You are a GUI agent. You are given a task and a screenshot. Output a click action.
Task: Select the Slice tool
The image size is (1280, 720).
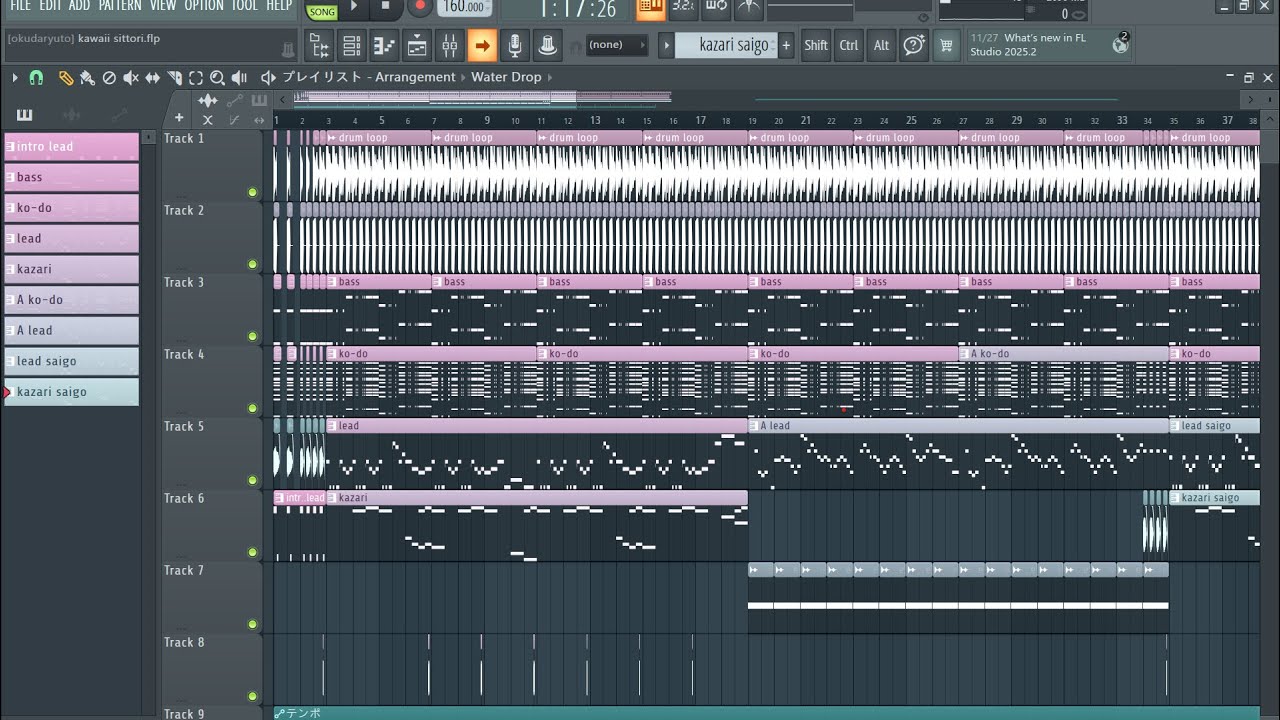point(174,77)
